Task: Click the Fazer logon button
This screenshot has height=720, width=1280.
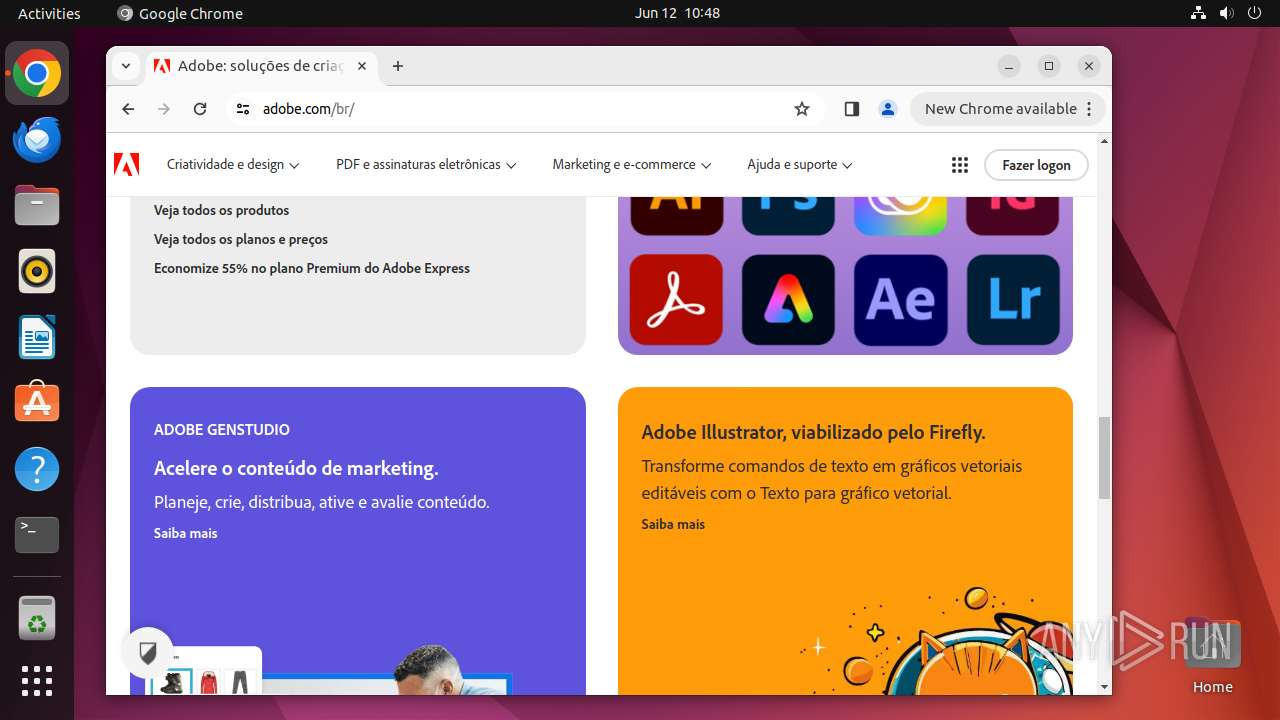Action: (x=1036, y=165)
